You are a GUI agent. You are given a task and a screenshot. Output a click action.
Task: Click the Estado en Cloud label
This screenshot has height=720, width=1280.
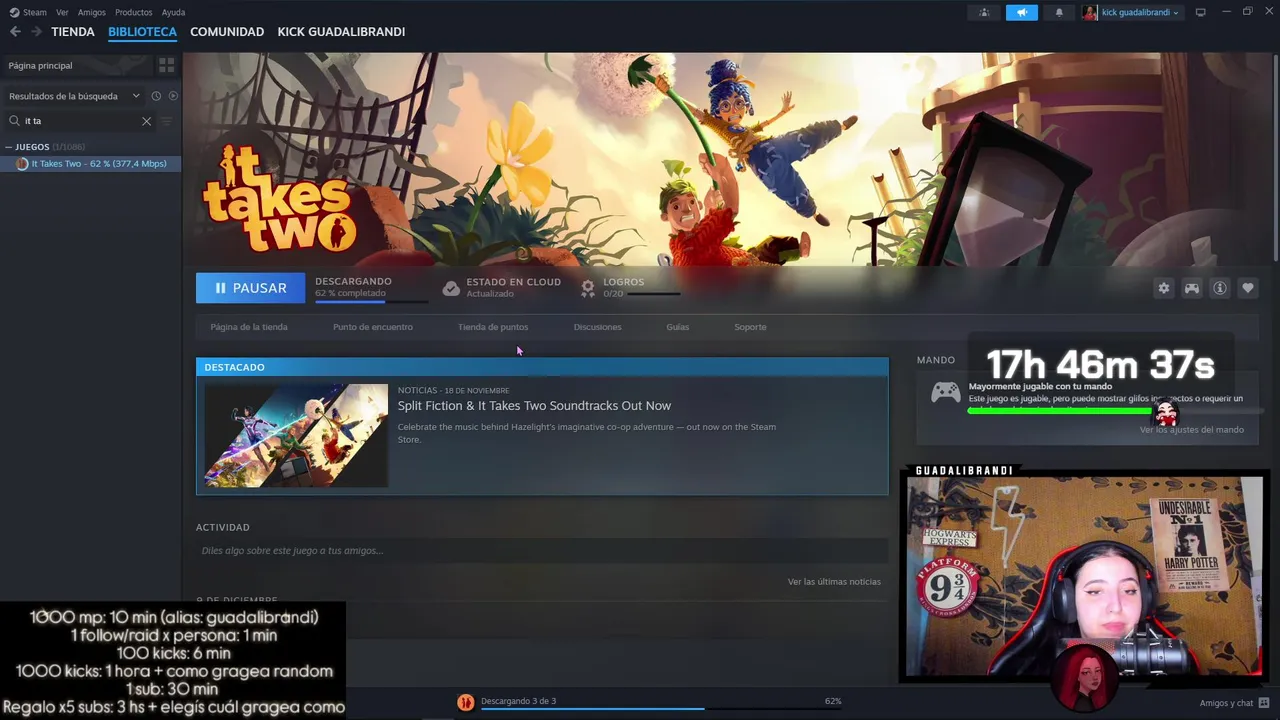tap(513, 282)
